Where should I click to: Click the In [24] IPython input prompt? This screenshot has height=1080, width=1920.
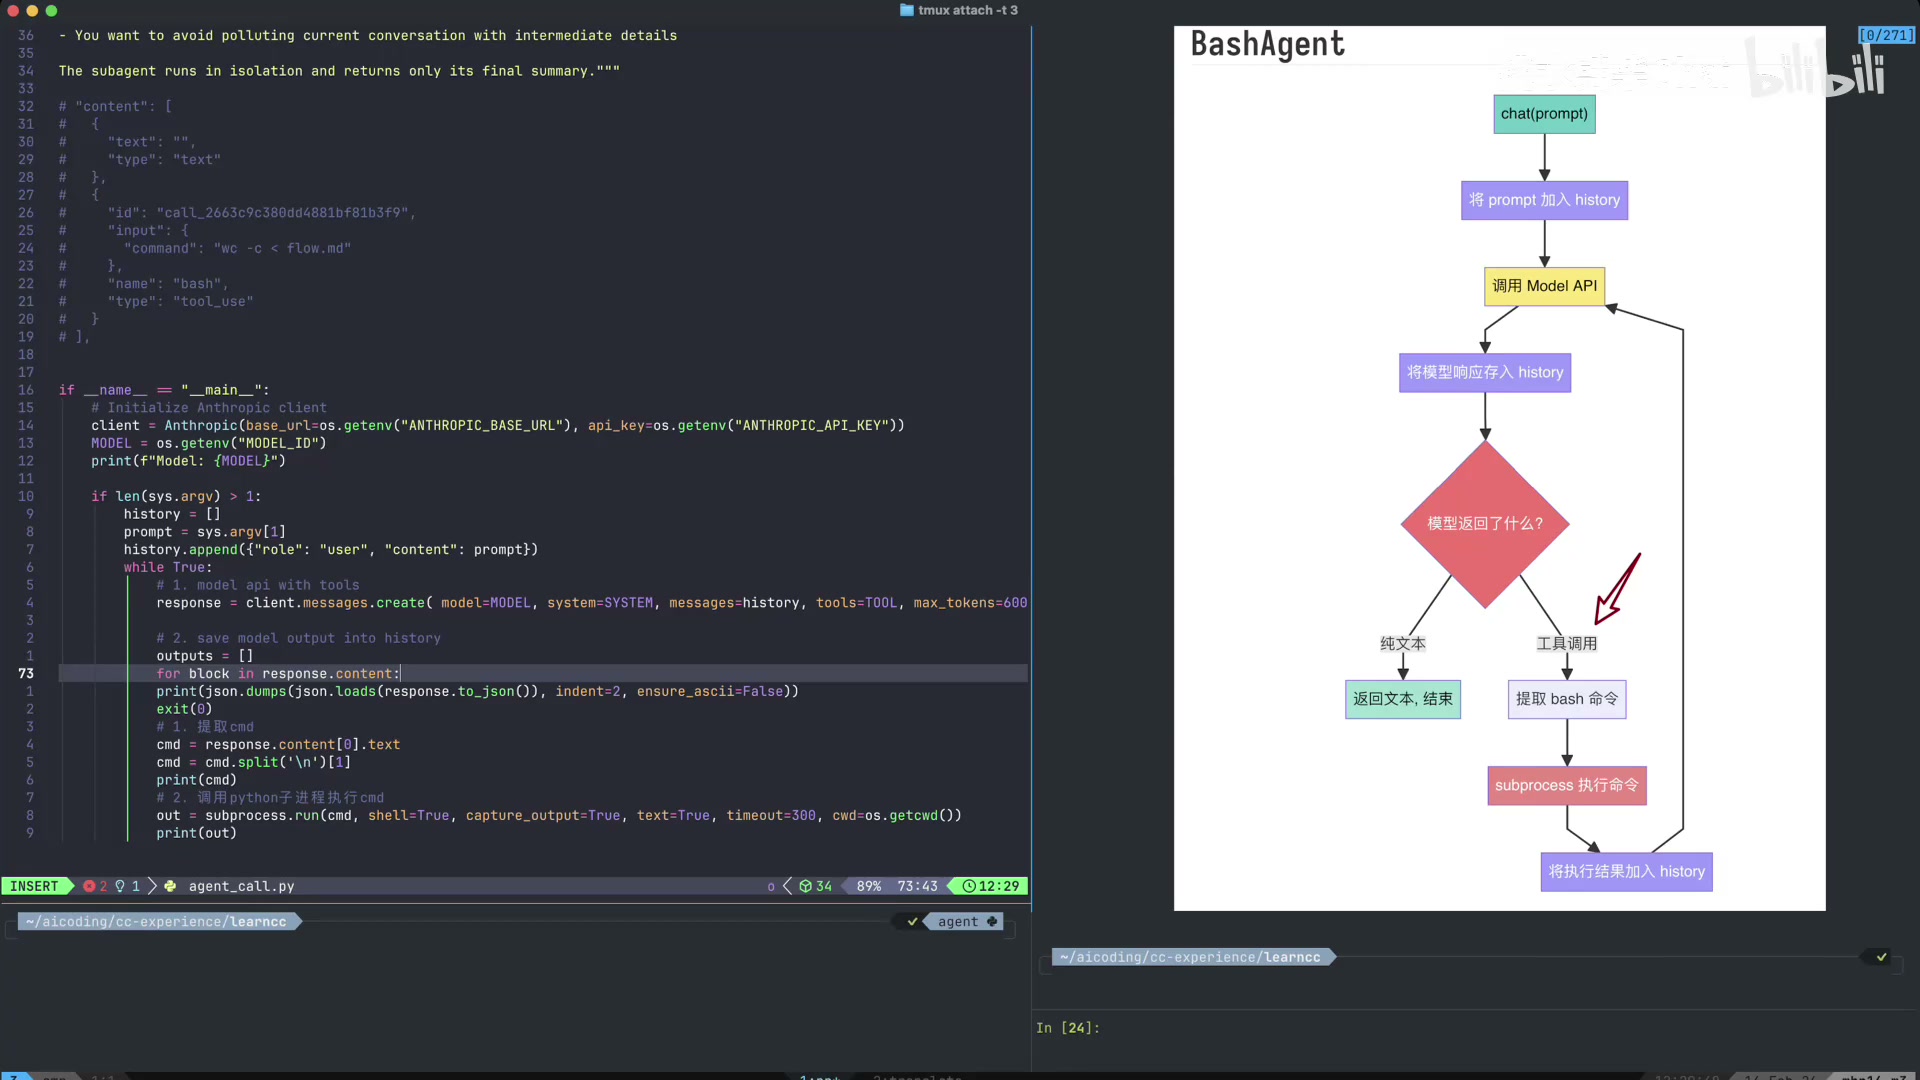click(x=1067, y=1028)
